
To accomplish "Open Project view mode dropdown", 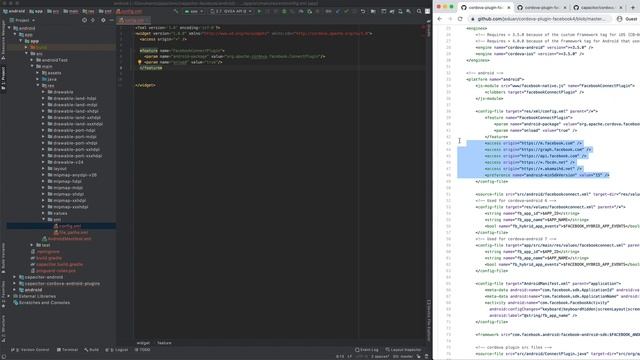I will pyautogui.click(x=22, y=20).
